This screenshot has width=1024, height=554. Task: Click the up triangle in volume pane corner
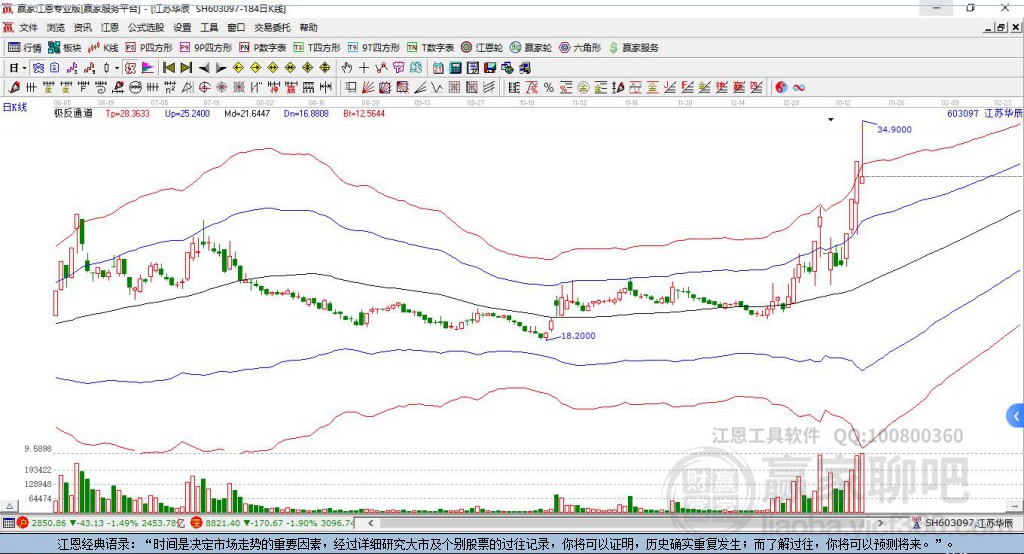point(9,506)
